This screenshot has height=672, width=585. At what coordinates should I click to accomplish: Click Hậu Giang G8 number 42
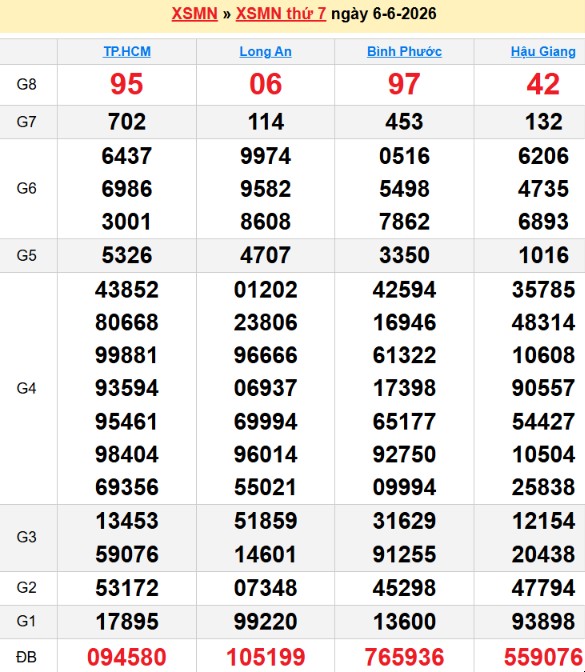(543, 84)
